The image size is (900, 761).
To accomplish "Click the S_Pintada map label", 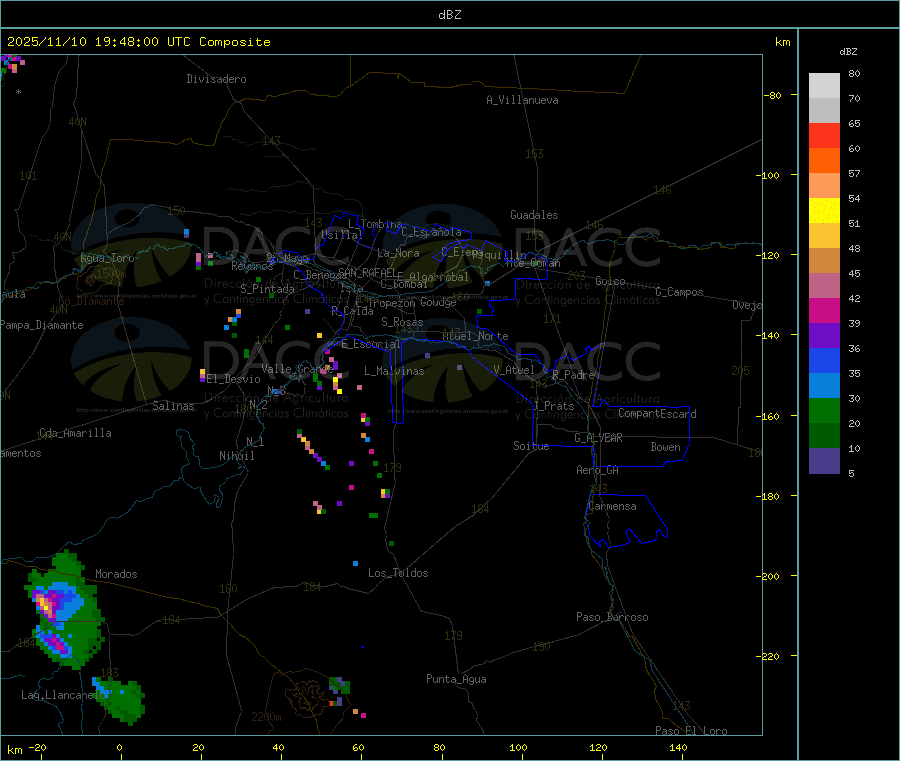I will coord(267,289).
